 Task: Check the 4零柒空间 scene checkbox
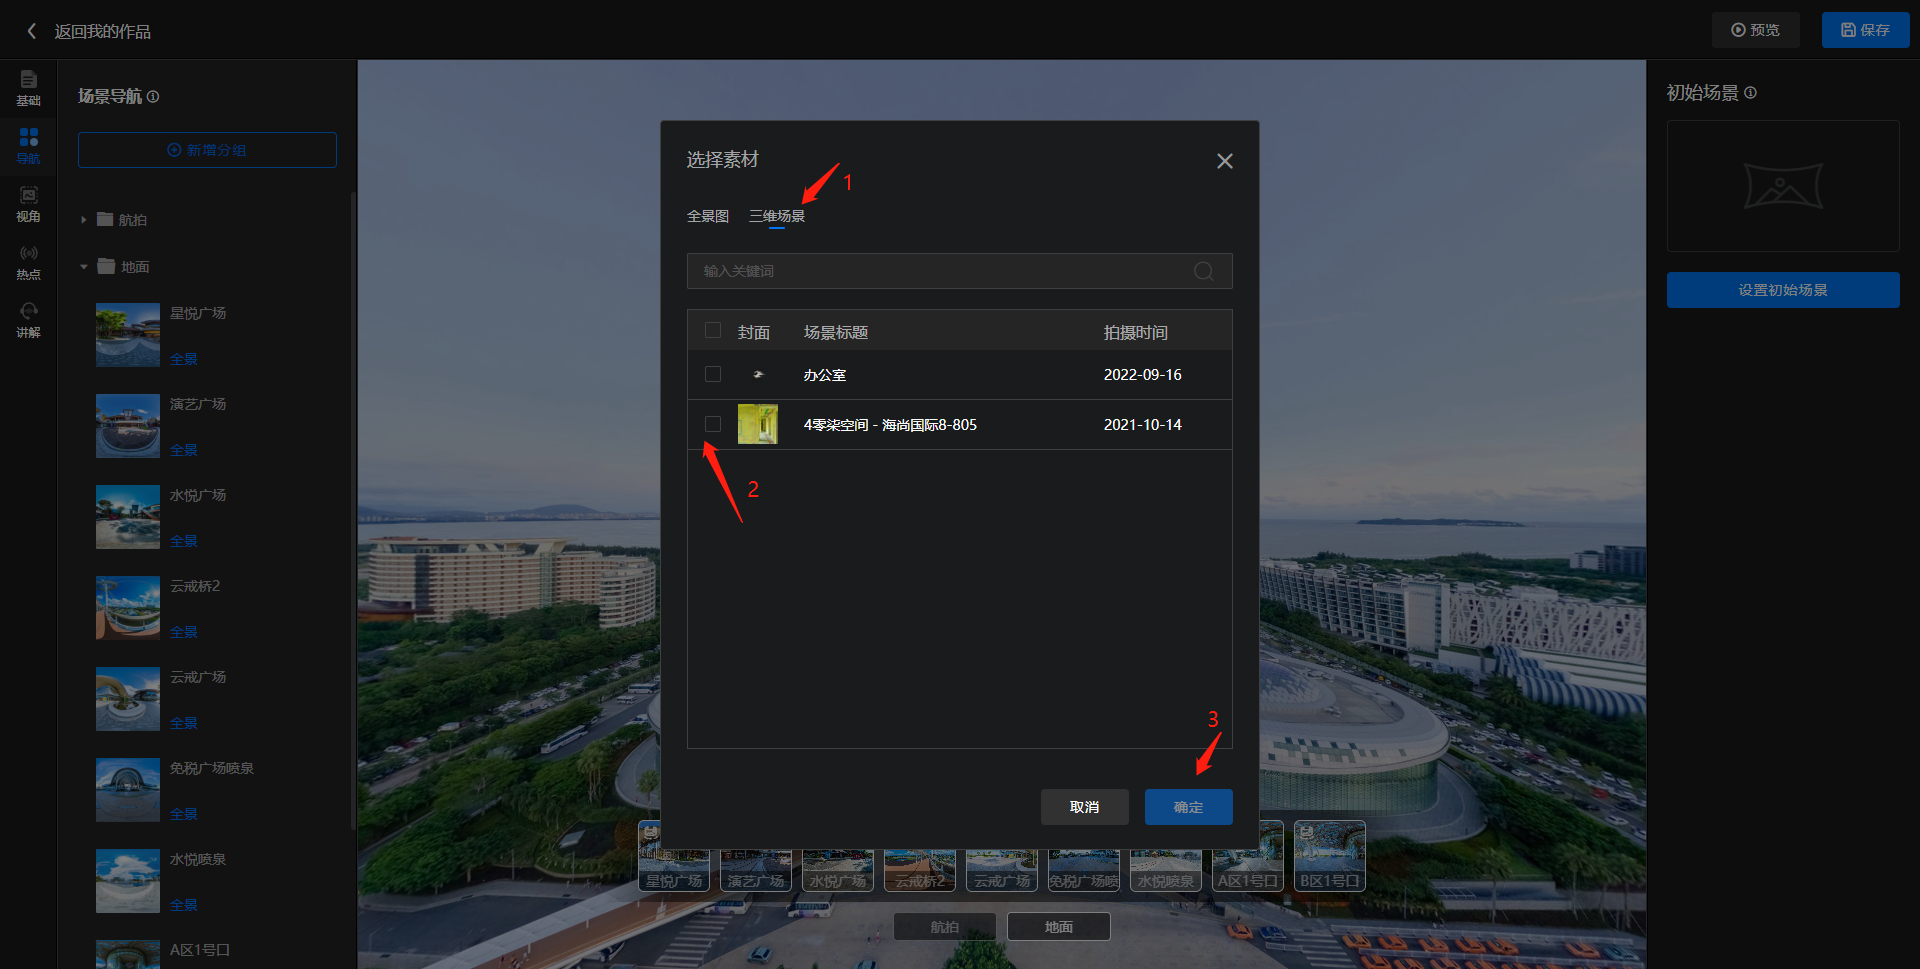(x=713, y=424)
